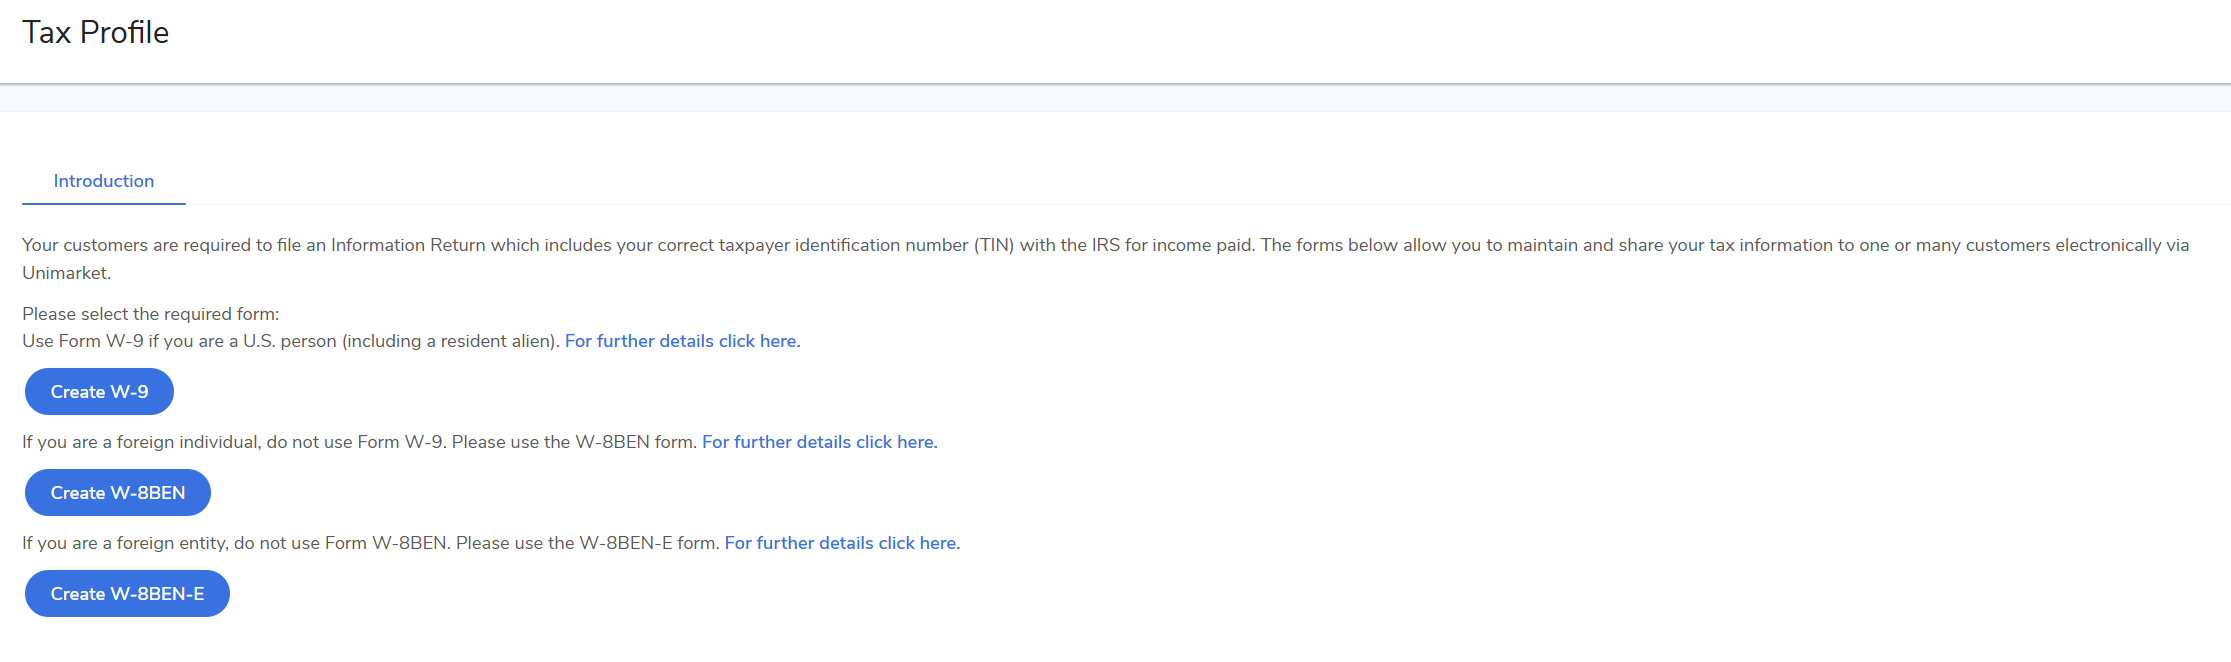Click the phrase 'Information Return' in the paragraph
This screenshot has height=662, width=2231.
(x=408, y=245)
